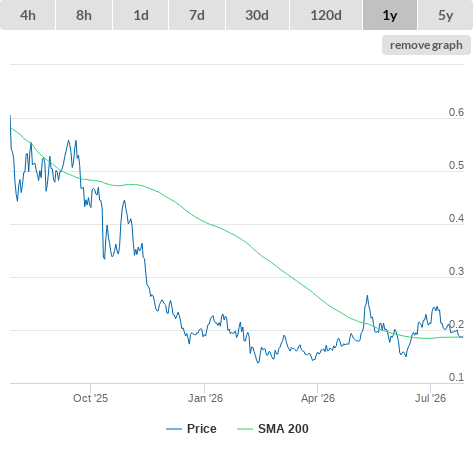Click the Apr '26 axis label
474x455 pixels.
[x=318, y=398]
